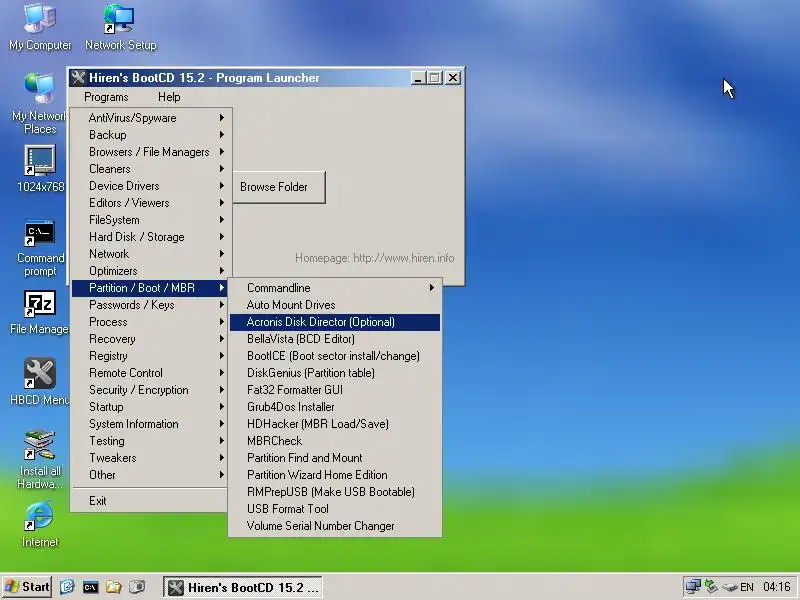The height and width of the screenshot is (600, 800).
Task: Expand Recovery submenu
Action: click(149, 339)
